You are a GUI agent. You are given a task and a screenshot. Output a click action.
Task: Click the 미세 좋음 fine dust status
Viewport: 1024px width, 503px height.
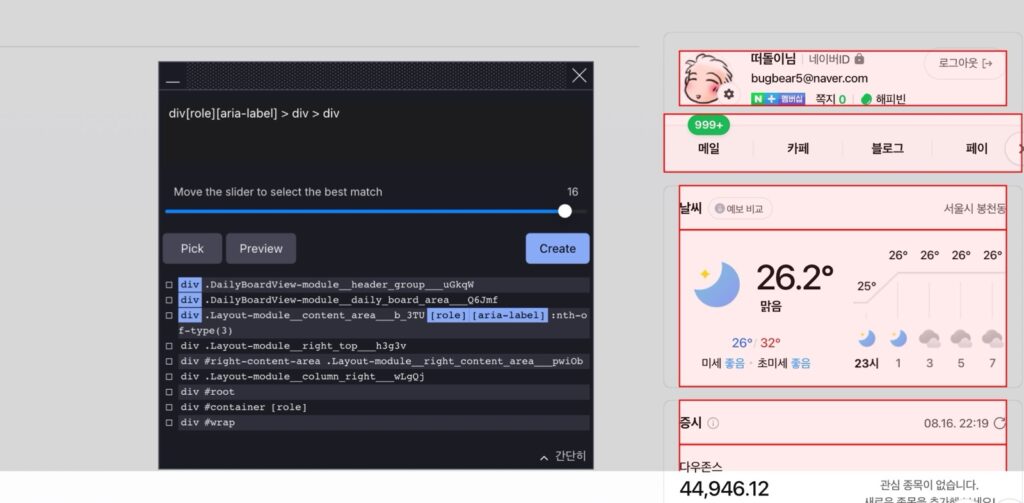click(722, 364)
